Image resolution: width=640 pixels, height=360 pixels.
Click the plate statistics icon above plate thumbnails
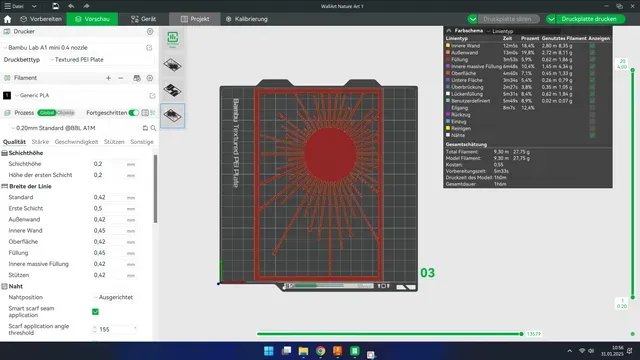(173, 39)
